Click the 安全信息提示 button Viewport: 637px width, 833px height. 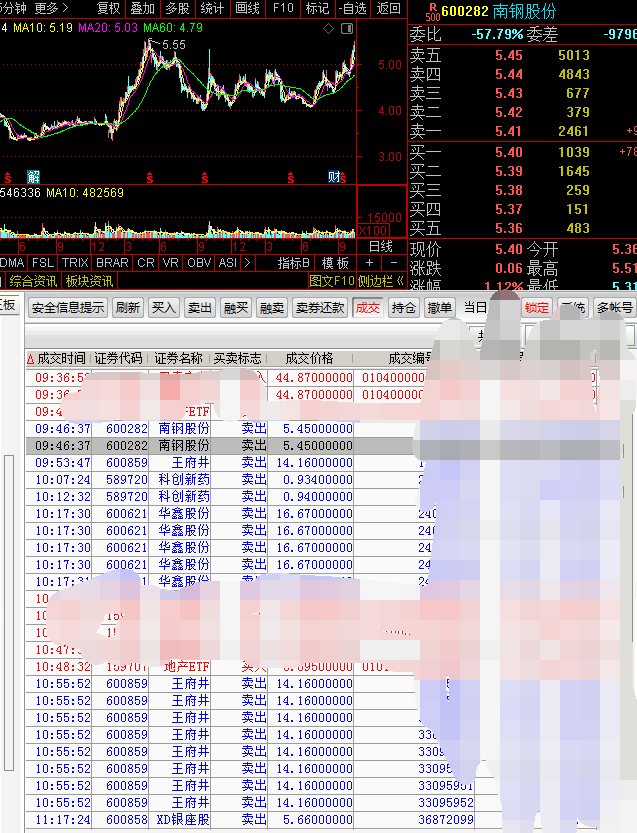68,308
